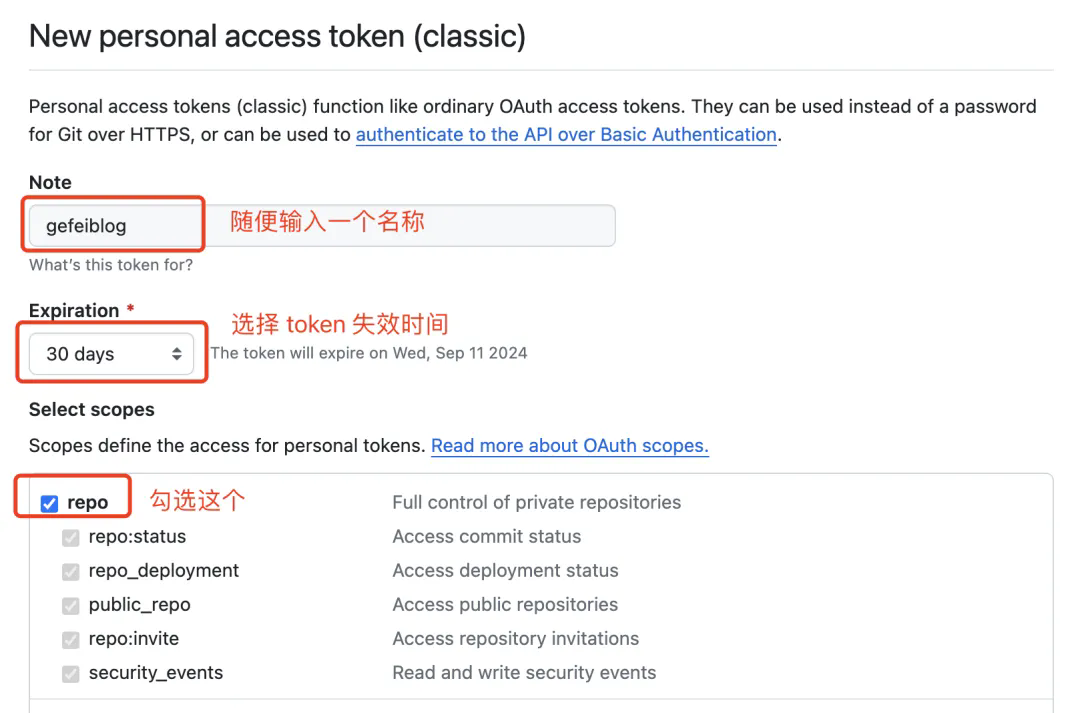The image size is (1080, 713).
Task: Open the Expiration 30 days dropdown
Action: pyautogui.click(x=111, y=353)
